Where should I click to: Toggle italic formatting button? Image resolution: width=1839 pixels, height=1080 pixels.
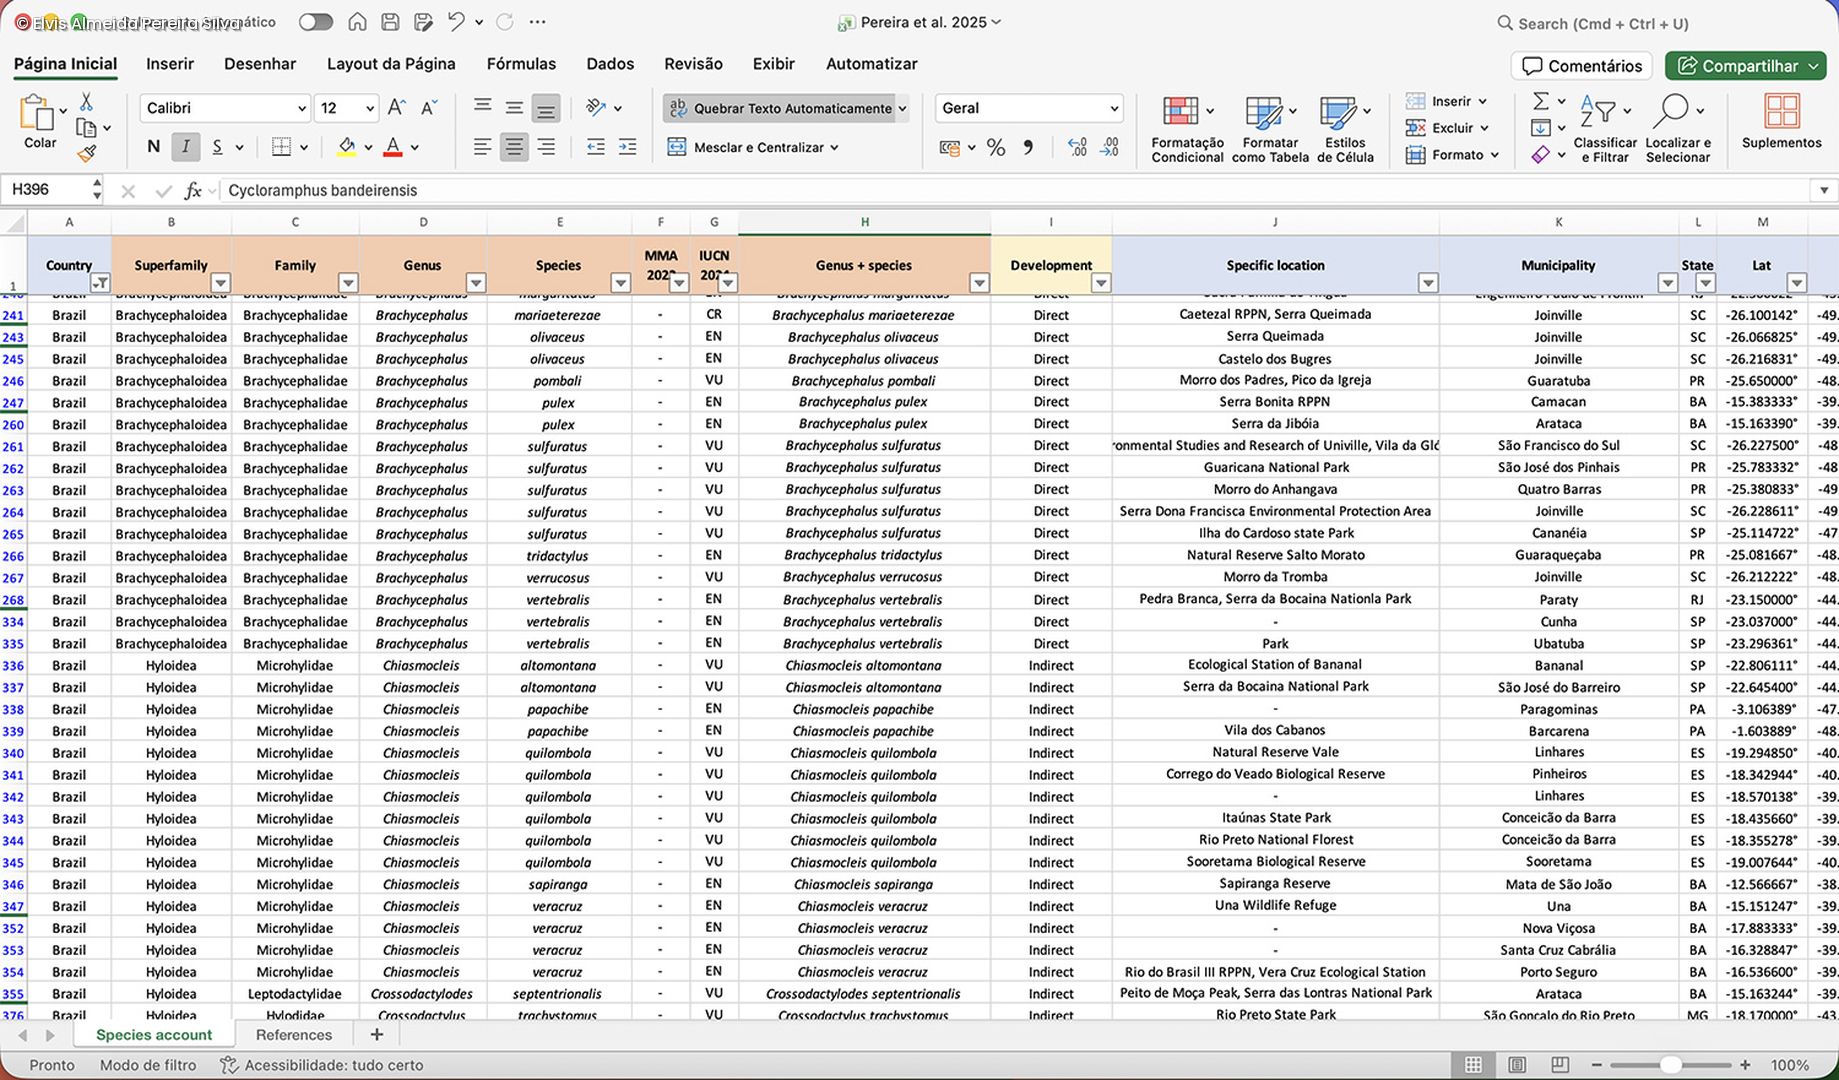tap(185, 147)
